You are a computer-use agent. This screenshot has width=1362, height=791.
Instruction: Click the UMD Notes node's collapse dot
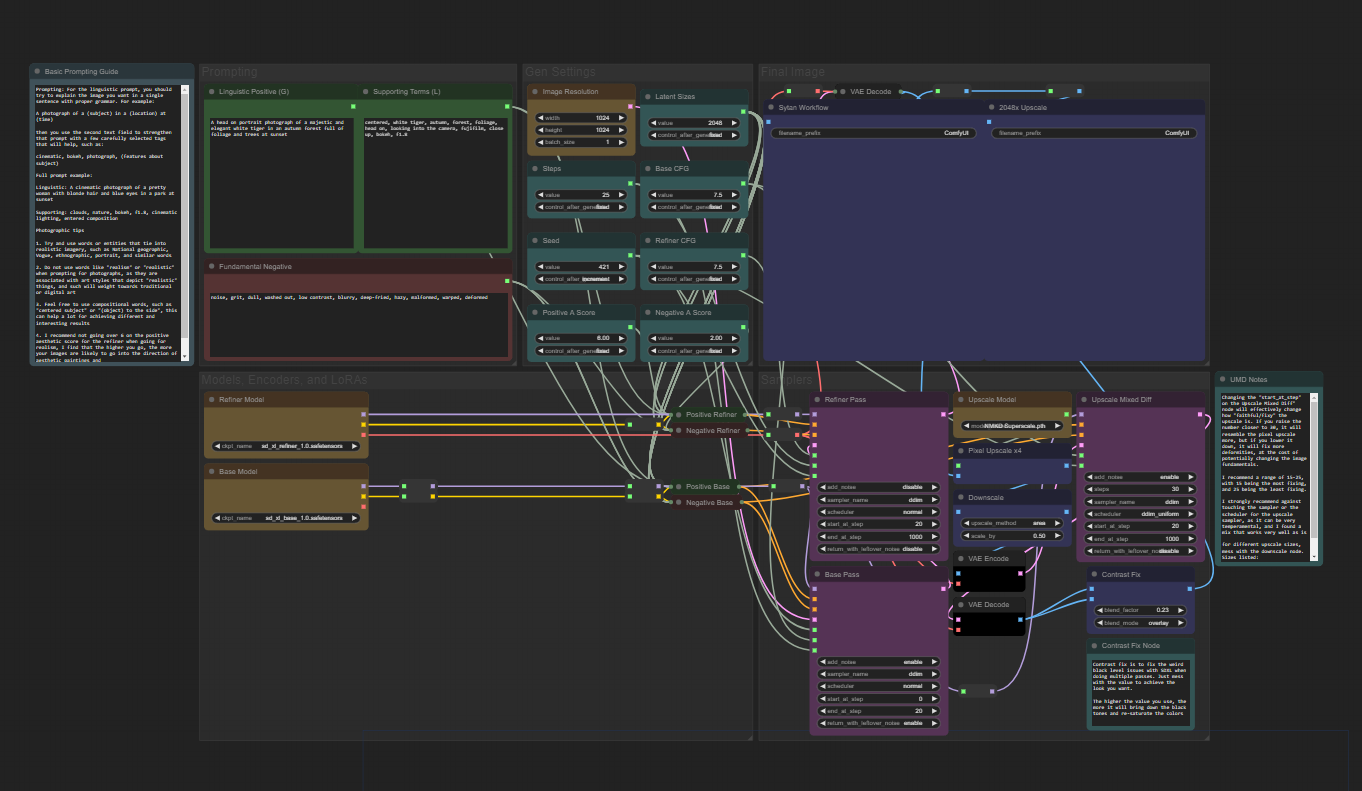click(x=1225, y=380)
